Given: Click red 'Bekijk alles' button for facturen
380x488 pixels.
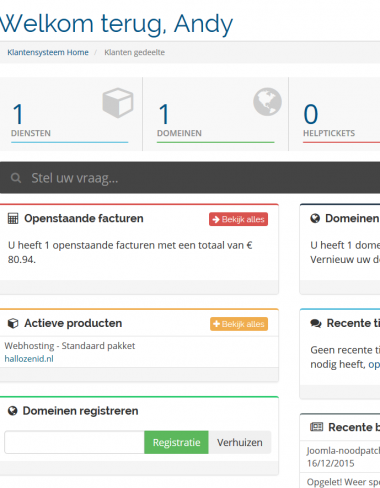Looking at the screenshot, I should coord(238,219).
